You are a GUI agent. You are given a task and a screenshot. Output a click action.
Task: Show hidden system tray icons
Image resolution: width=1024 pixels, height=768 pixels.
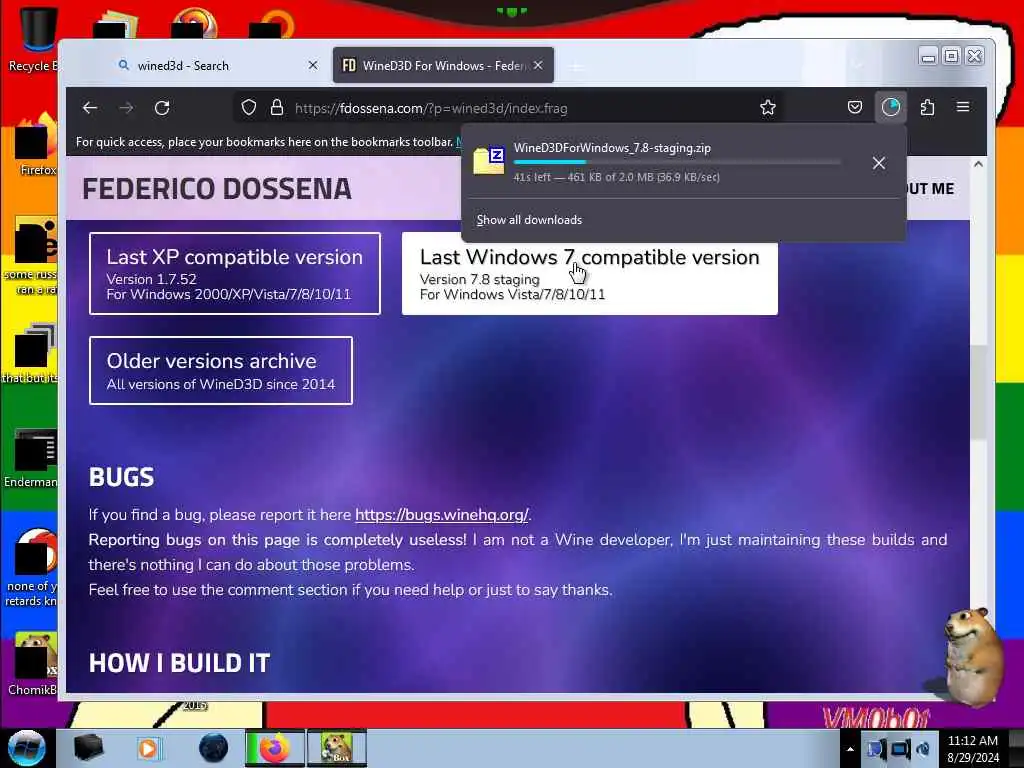tap(850, 749)
